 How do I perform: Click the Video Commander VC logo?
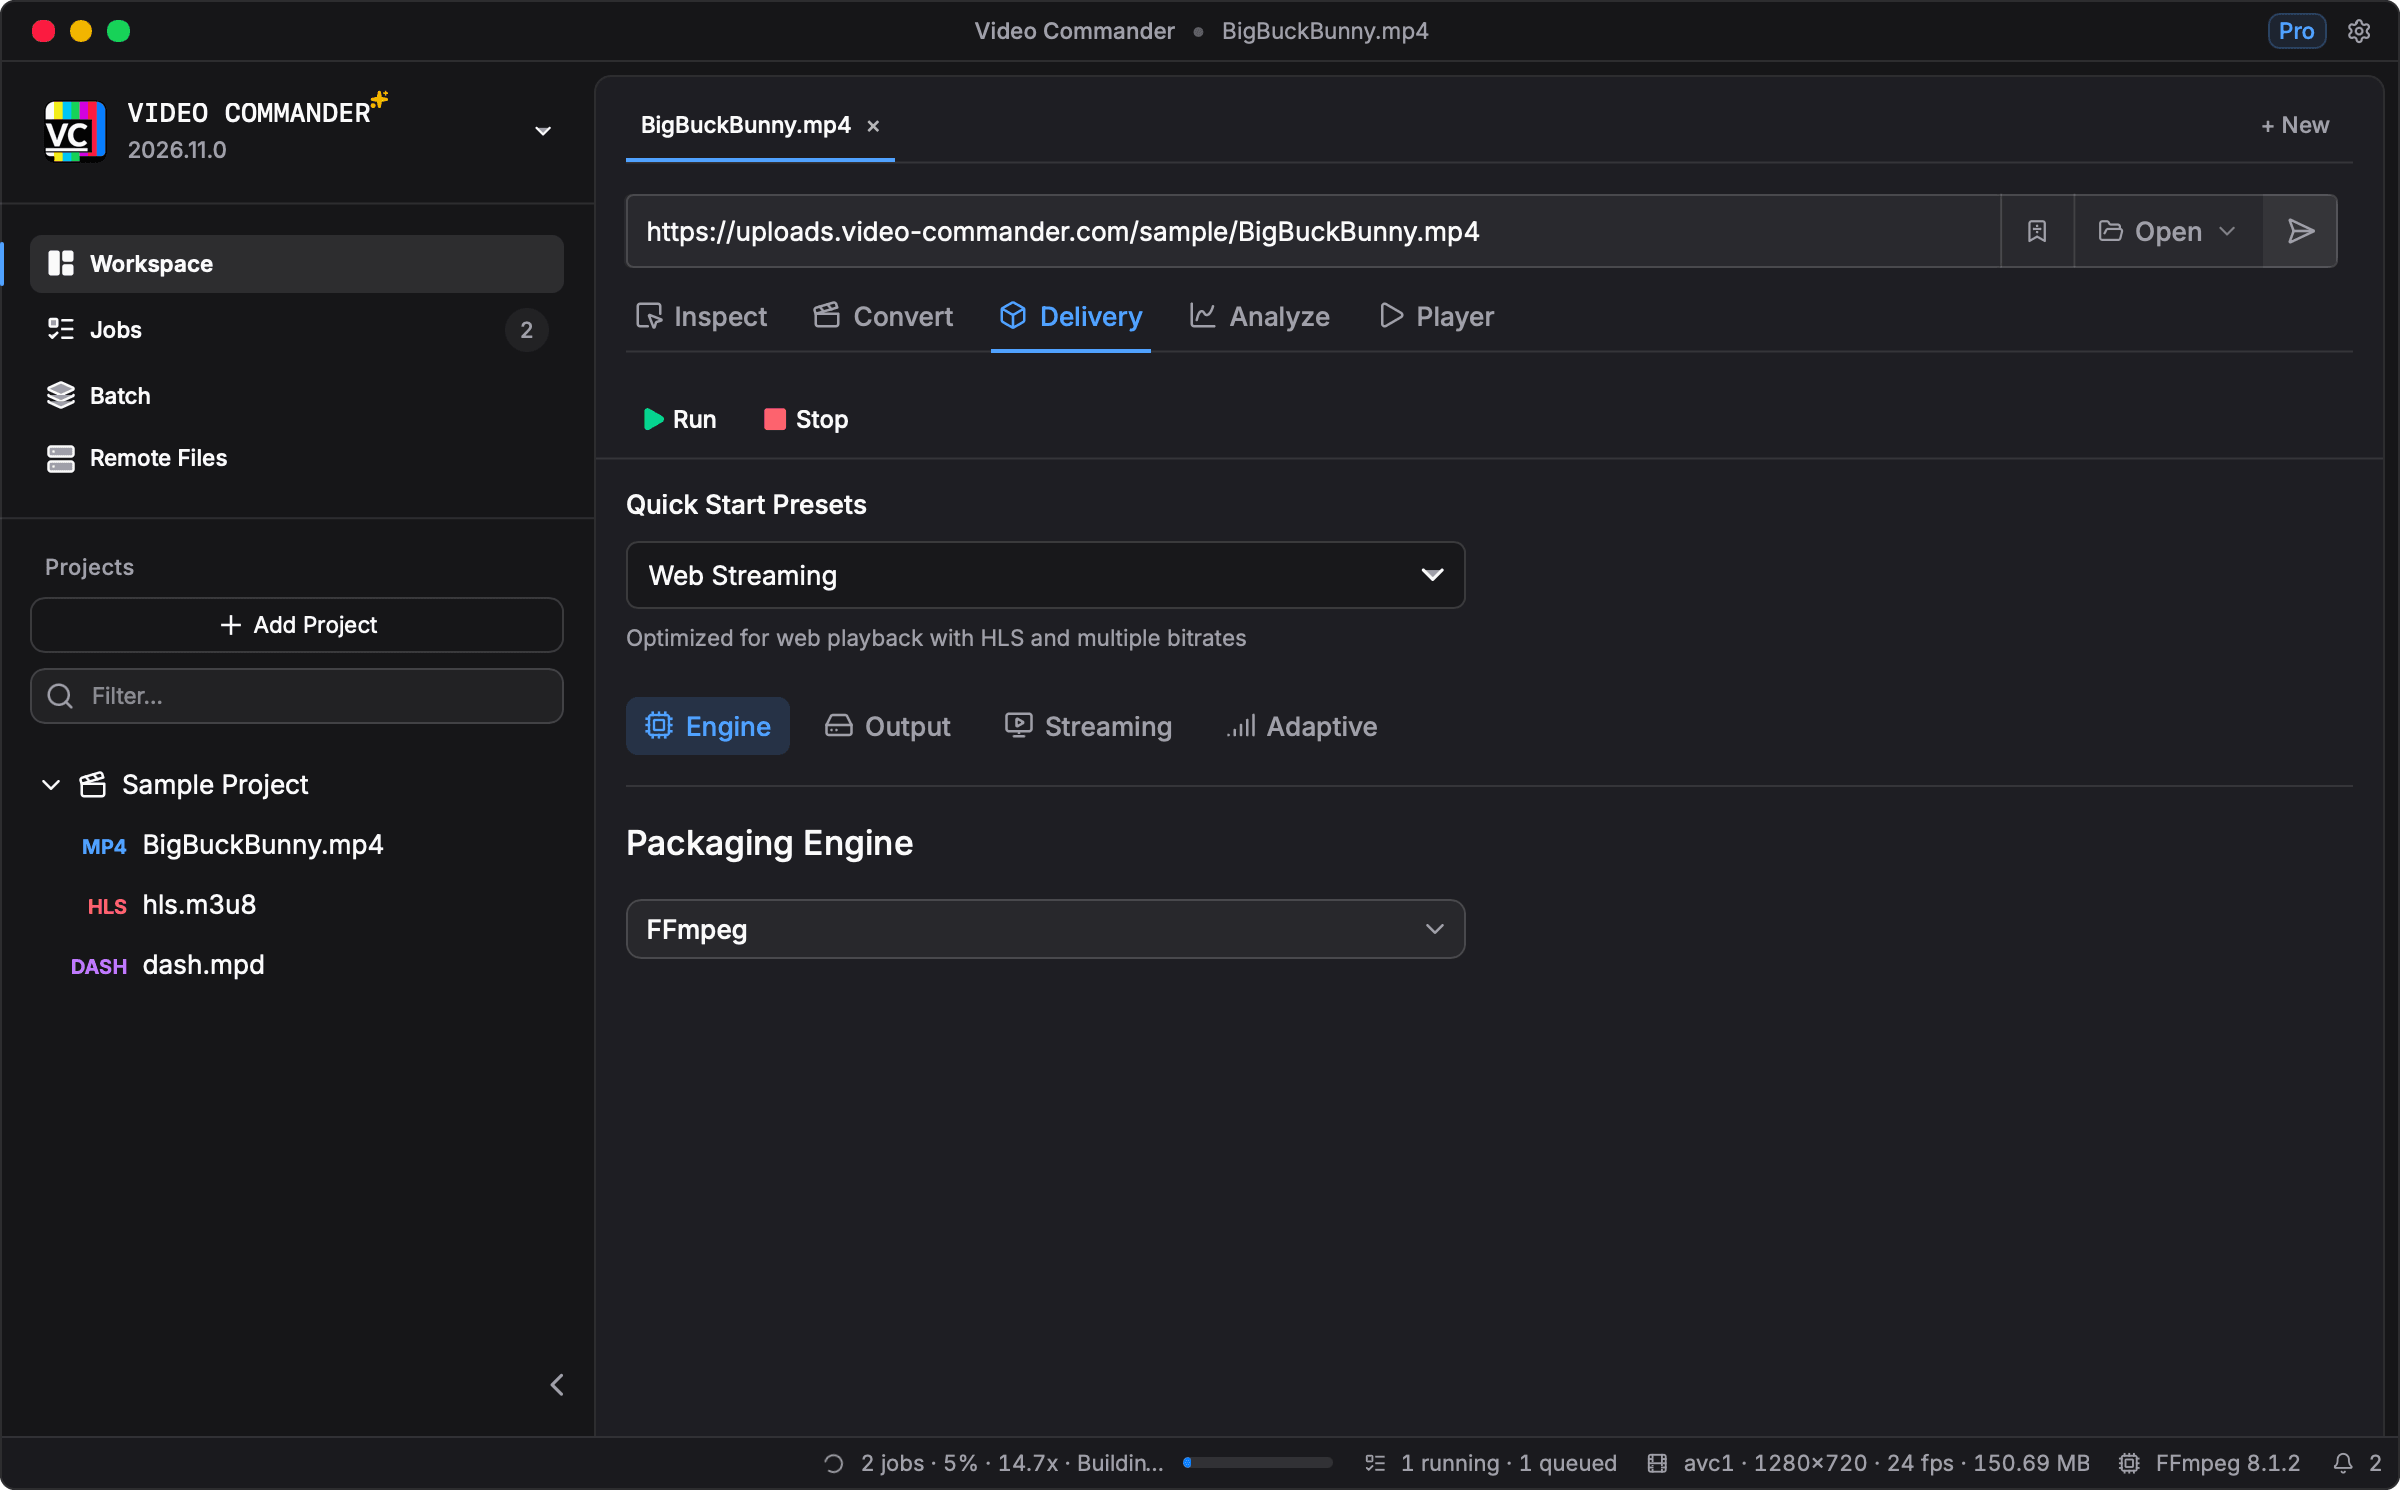coord(75,131)
